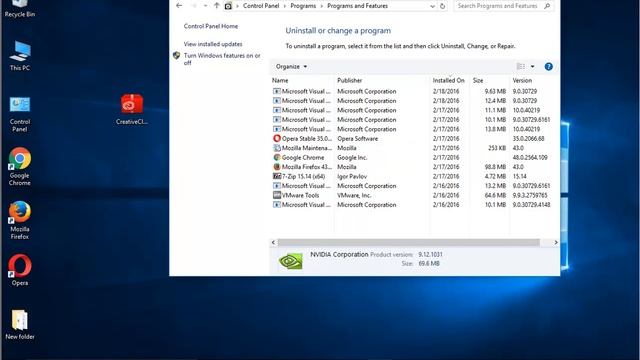Image resolution: width=640 pixels, height=360 pixels.
Task: Click the Back navigation arrow
Action: point(179,6)
